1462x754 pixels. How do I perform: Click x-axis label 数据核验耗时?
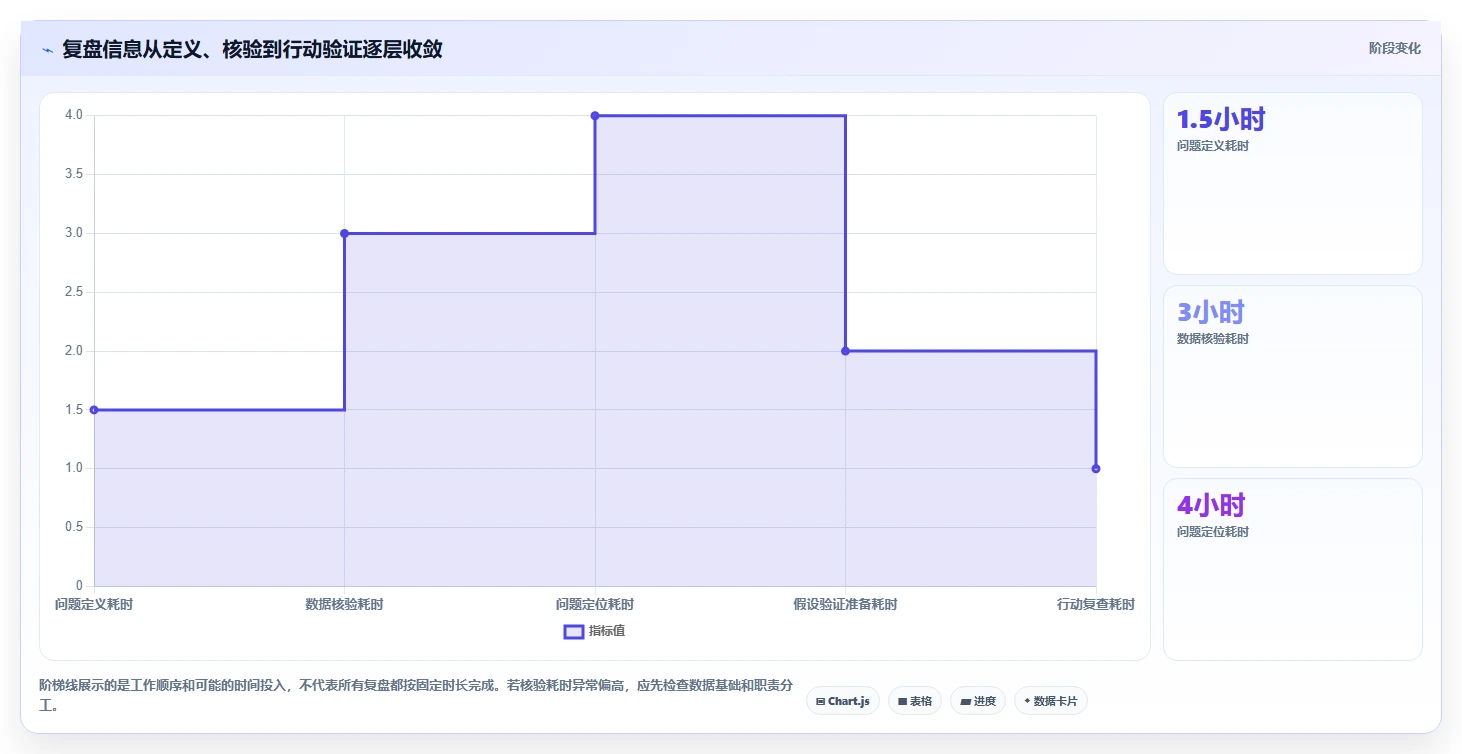[x=344, y=604]
